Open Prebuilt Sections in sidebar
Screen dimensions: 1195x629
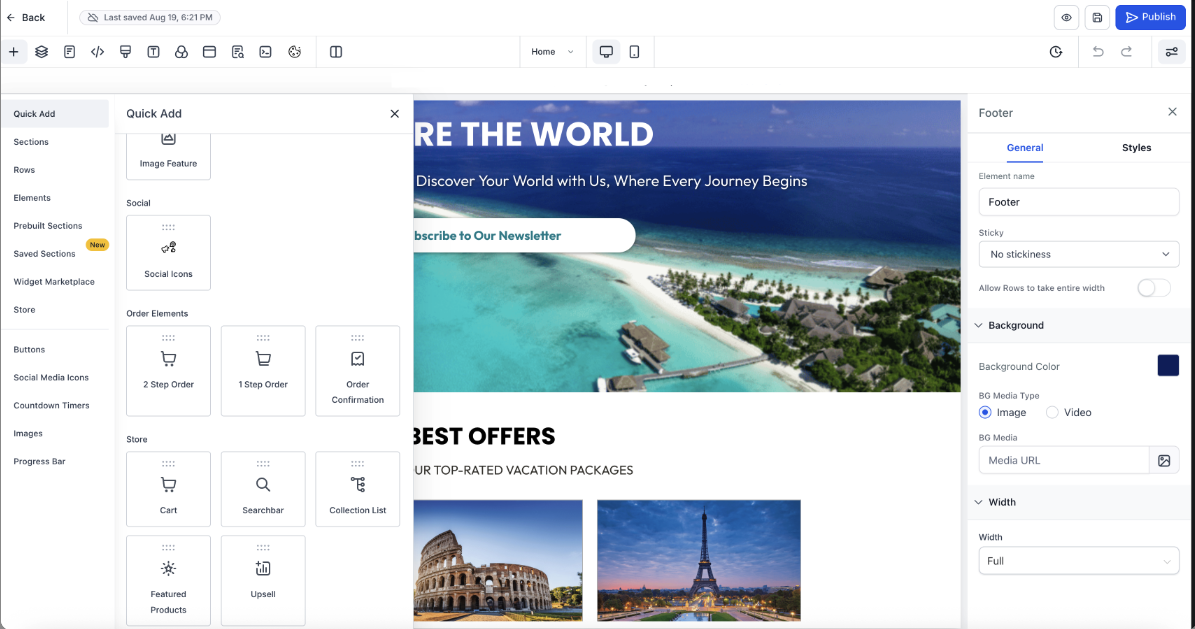click(x=48, y=226)
